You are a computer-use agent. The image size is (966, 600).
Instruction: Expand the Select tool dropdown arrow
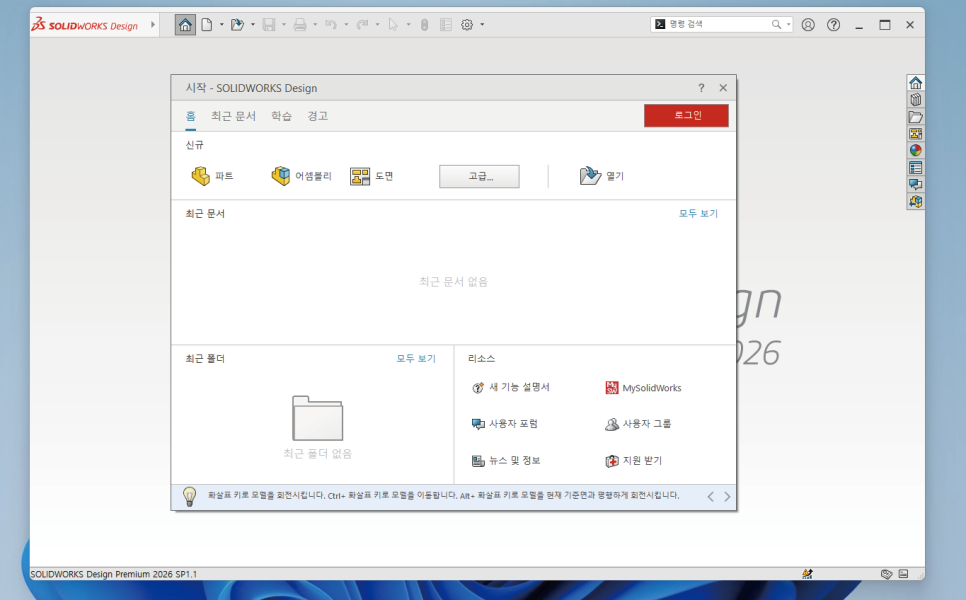click(408, 25)
